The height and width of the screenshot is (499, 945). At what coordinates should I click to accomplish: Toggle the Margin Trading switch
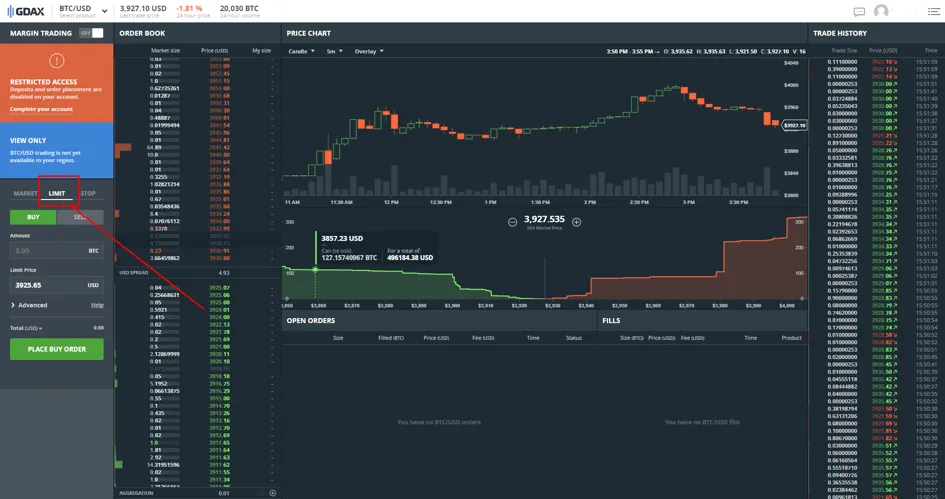pos(92,33)
